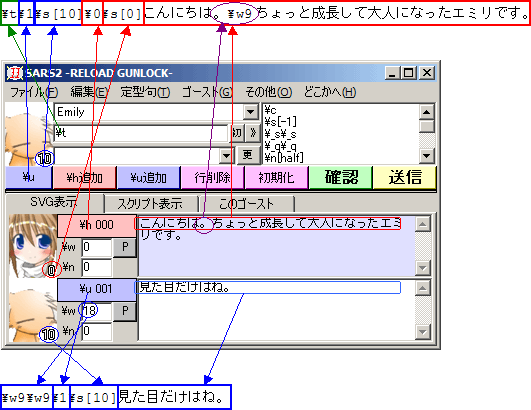The width and height of the screenshot is (531, 410).
Task: Click the \n field in \u row
Action: pos(97,331)
